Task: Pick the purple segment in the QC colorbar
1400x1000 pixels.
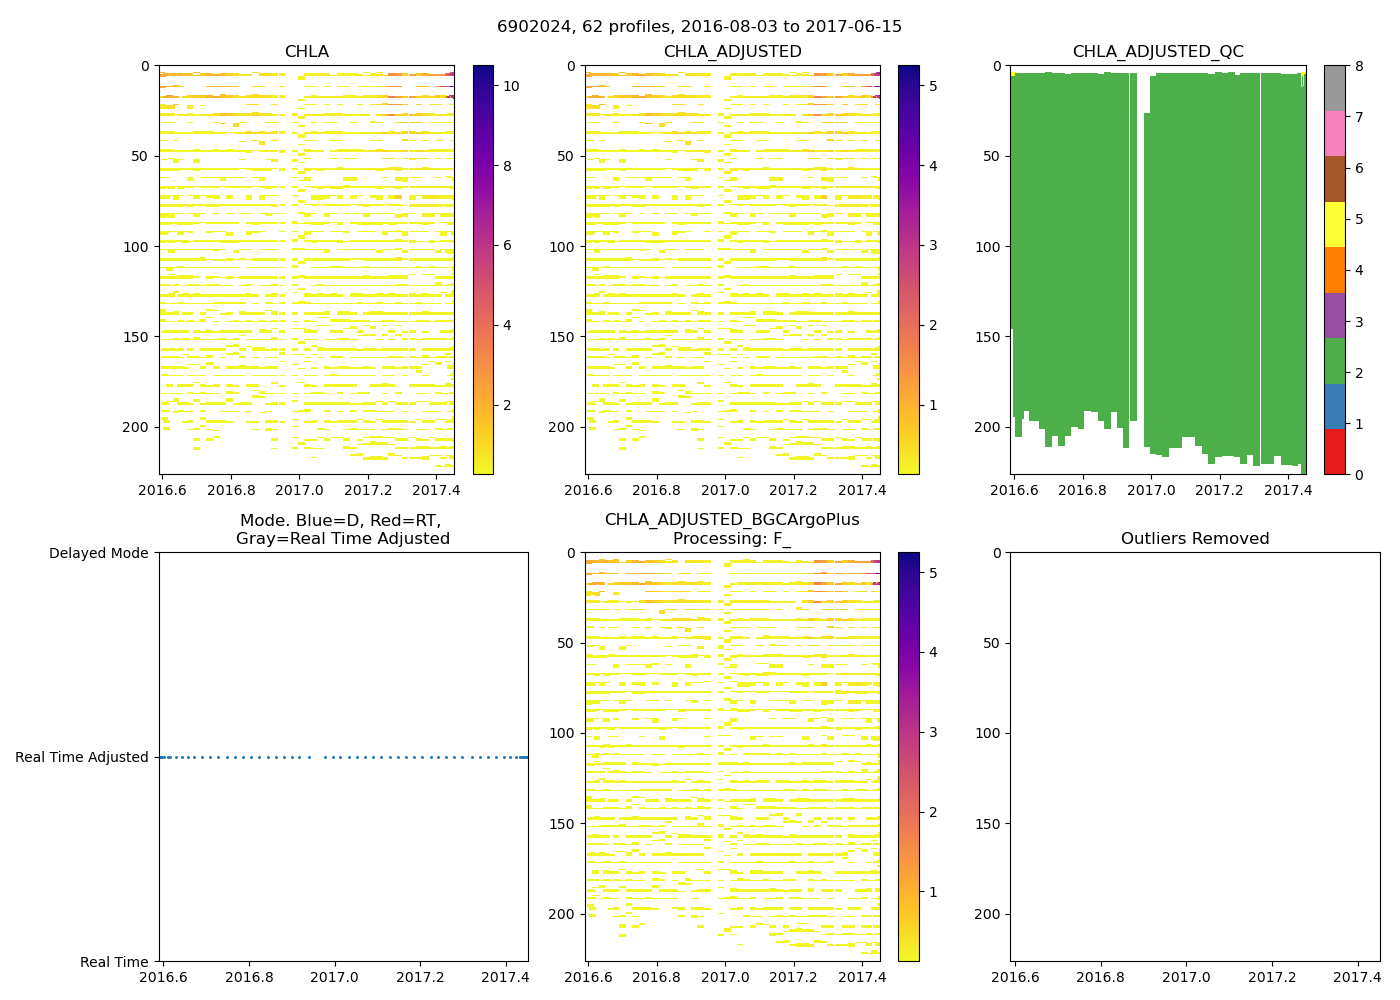Action: tap(1334, 315)
